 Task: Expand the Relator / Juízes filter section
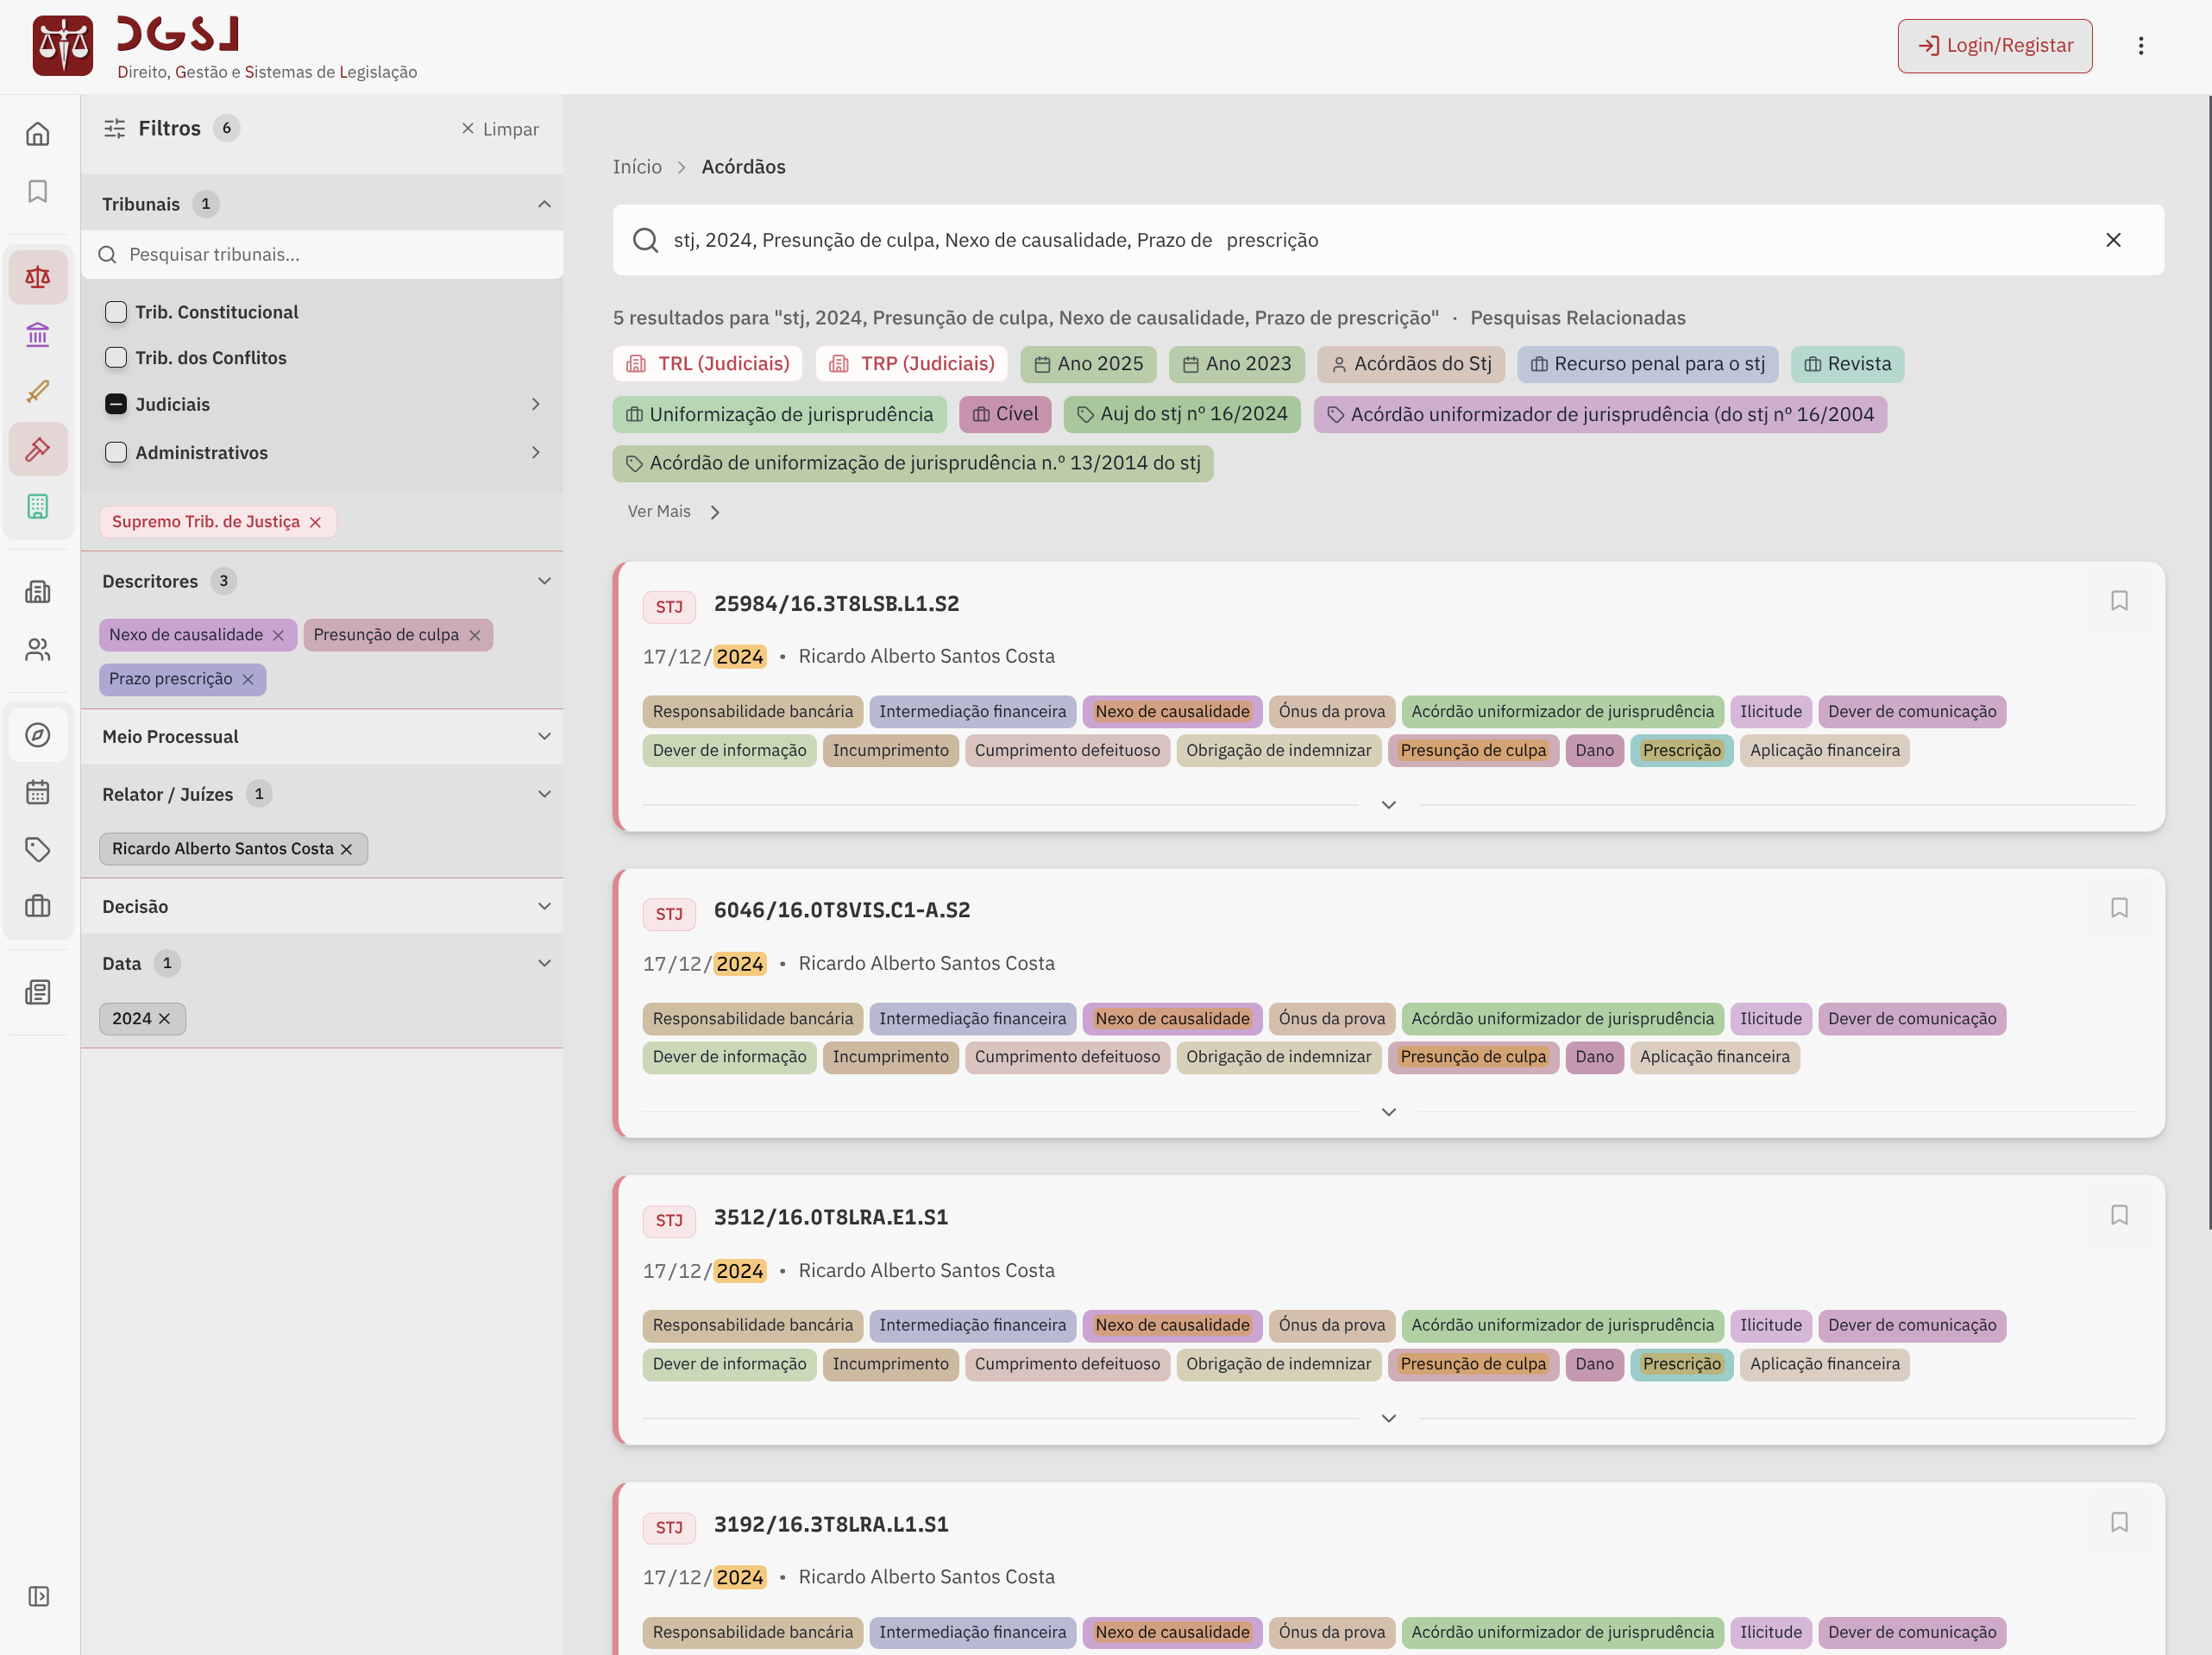coord(544,794)
